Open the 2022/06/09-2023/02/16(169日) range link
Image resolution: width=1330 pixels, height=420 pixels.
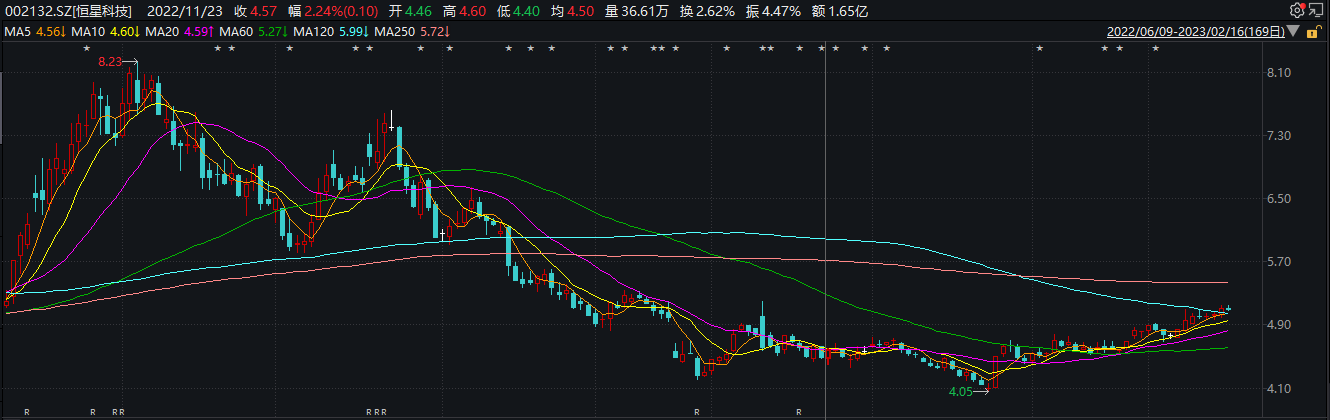(x=1196, y=32)
